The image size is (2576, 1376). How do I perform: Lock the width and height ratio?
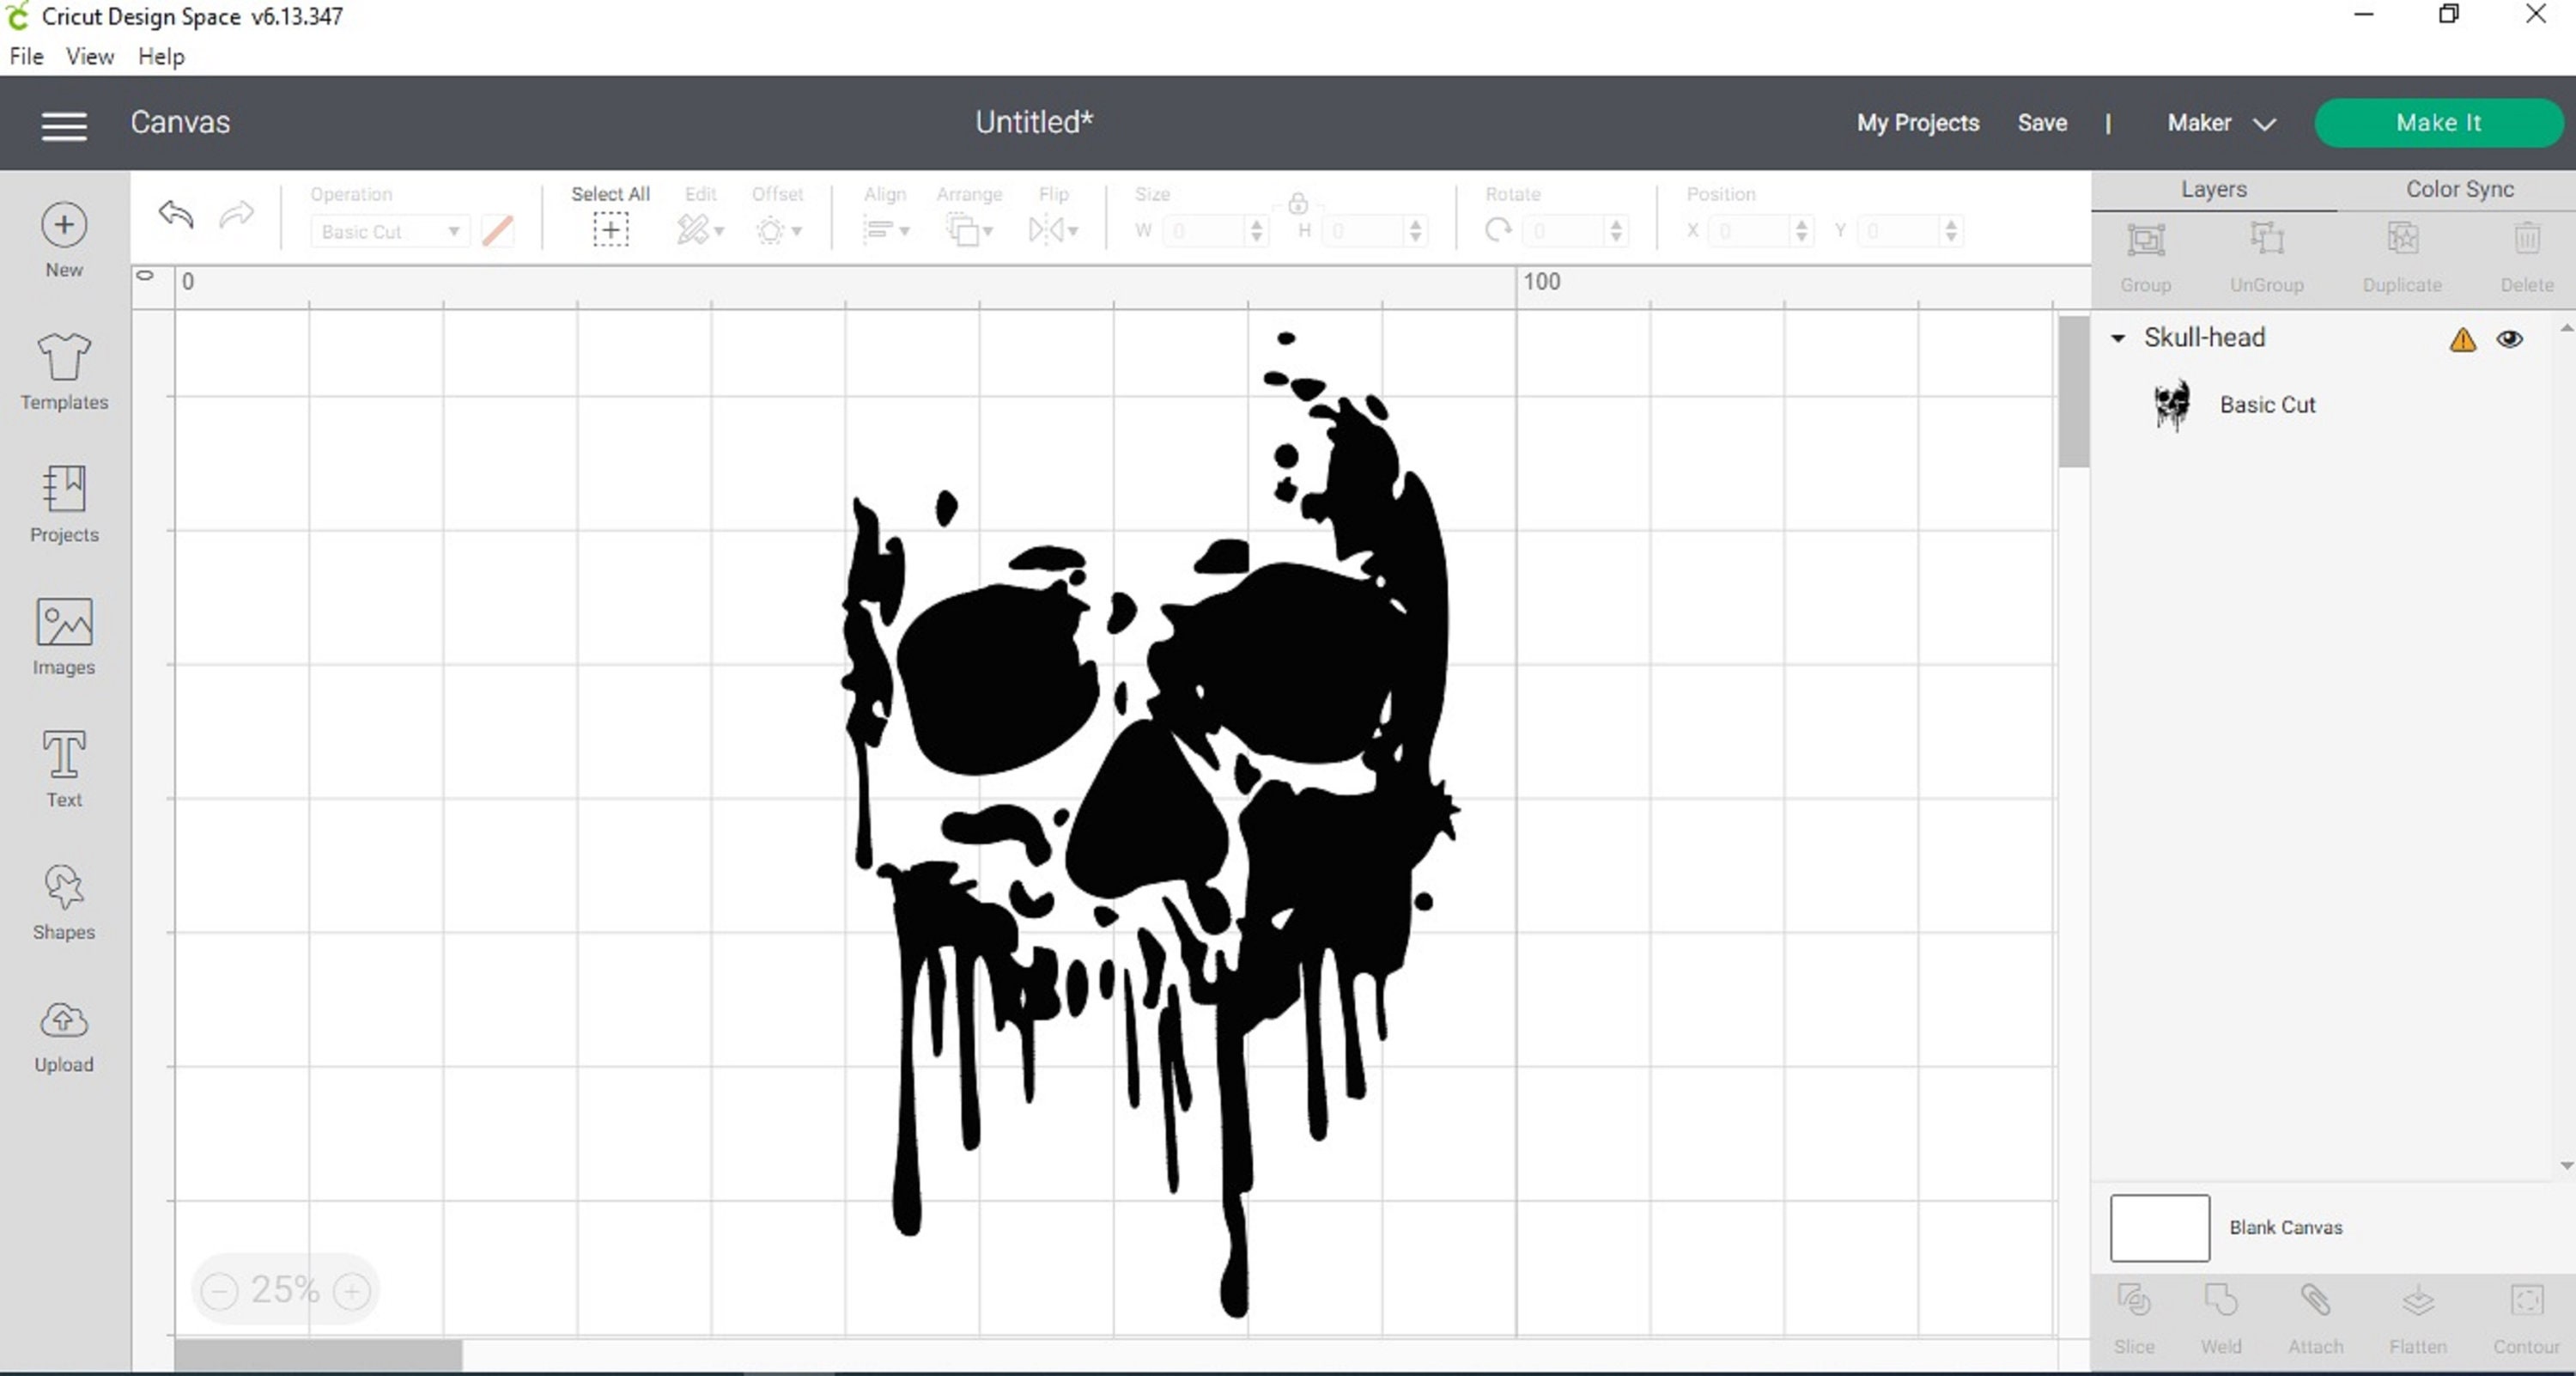(1297, 203)
